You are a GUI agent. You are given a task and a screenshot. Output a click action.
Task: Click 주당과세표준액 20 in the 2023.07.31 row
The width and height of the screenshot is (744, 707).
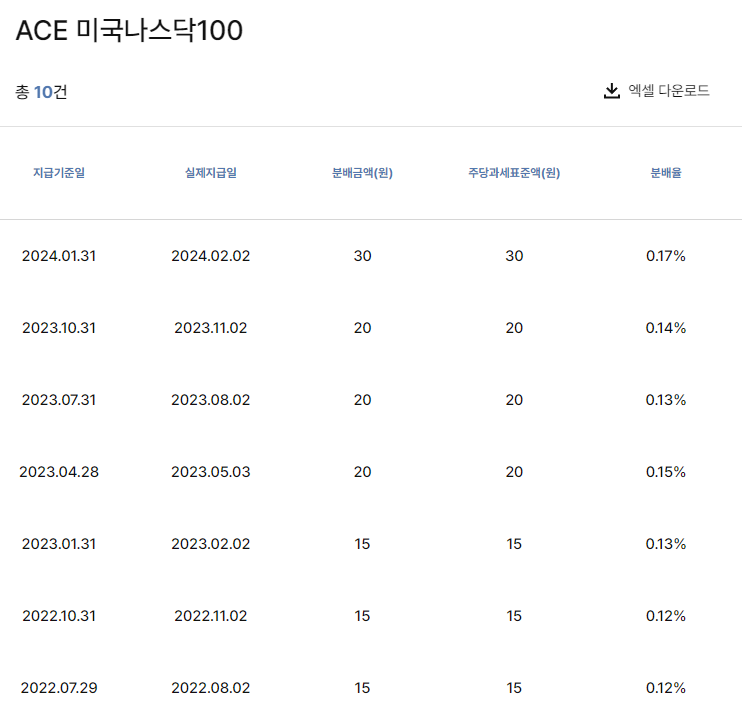click(x=514, y=400)
